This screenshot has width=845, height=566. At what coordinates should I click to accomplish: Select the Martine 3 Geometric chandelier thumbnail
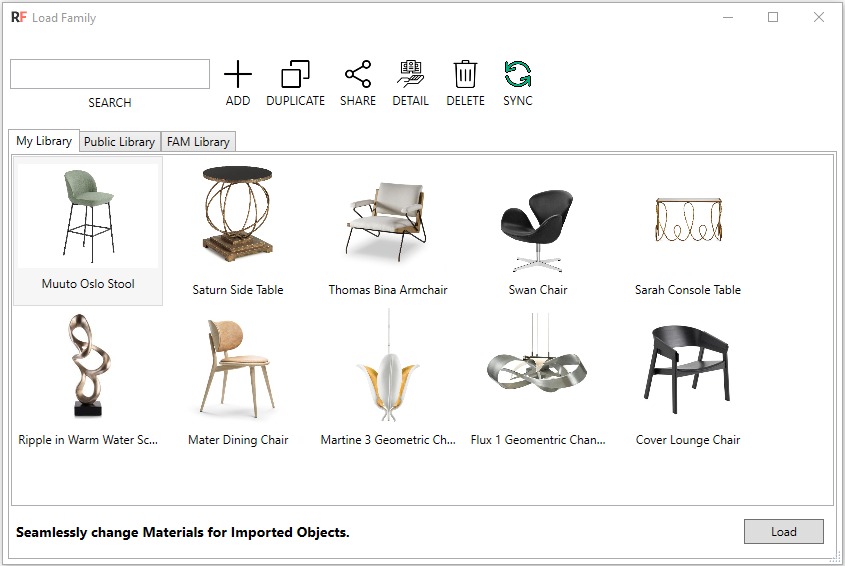(388, 367)
